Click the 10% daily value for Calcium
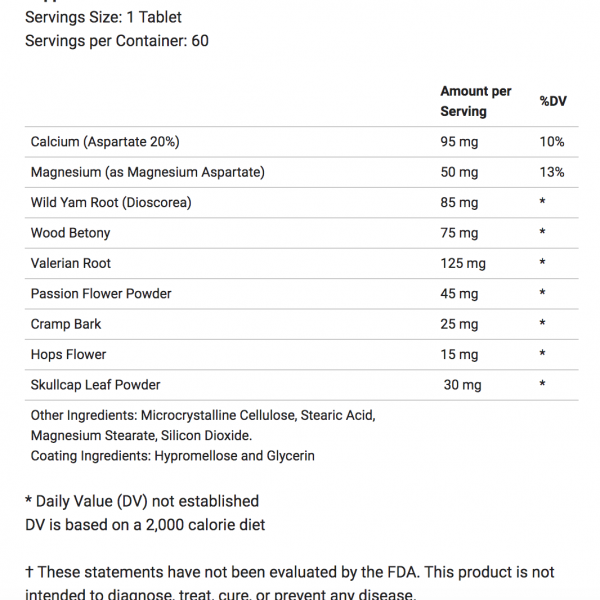 552,142
